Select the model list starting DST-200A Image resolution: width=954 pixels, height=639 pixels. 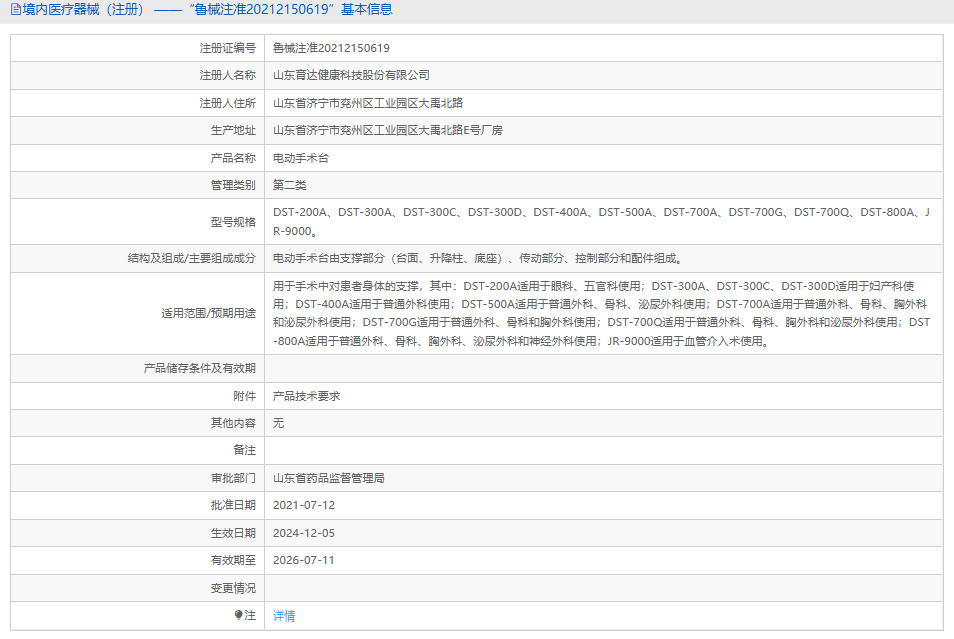[601, 222]
